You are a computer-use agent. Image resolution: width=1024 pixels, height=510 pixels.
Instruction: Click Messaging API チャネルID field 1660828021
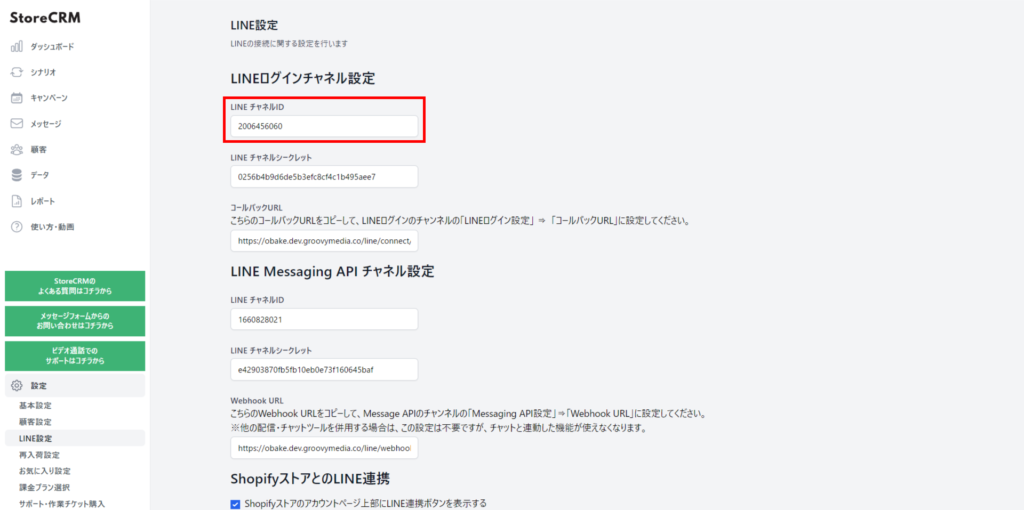324,319
